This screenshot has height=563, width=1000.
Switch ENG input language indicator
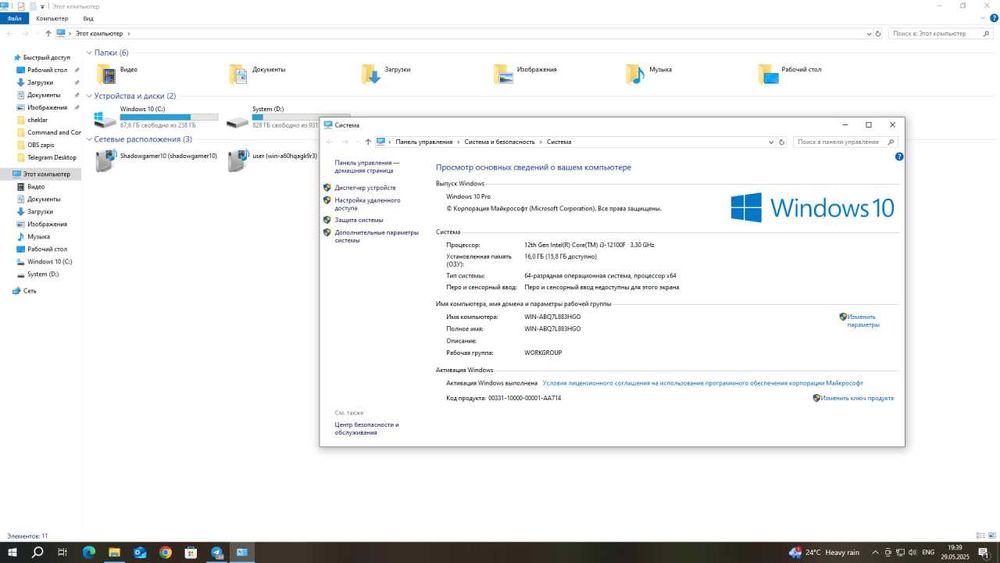click(x=928, y=552)
